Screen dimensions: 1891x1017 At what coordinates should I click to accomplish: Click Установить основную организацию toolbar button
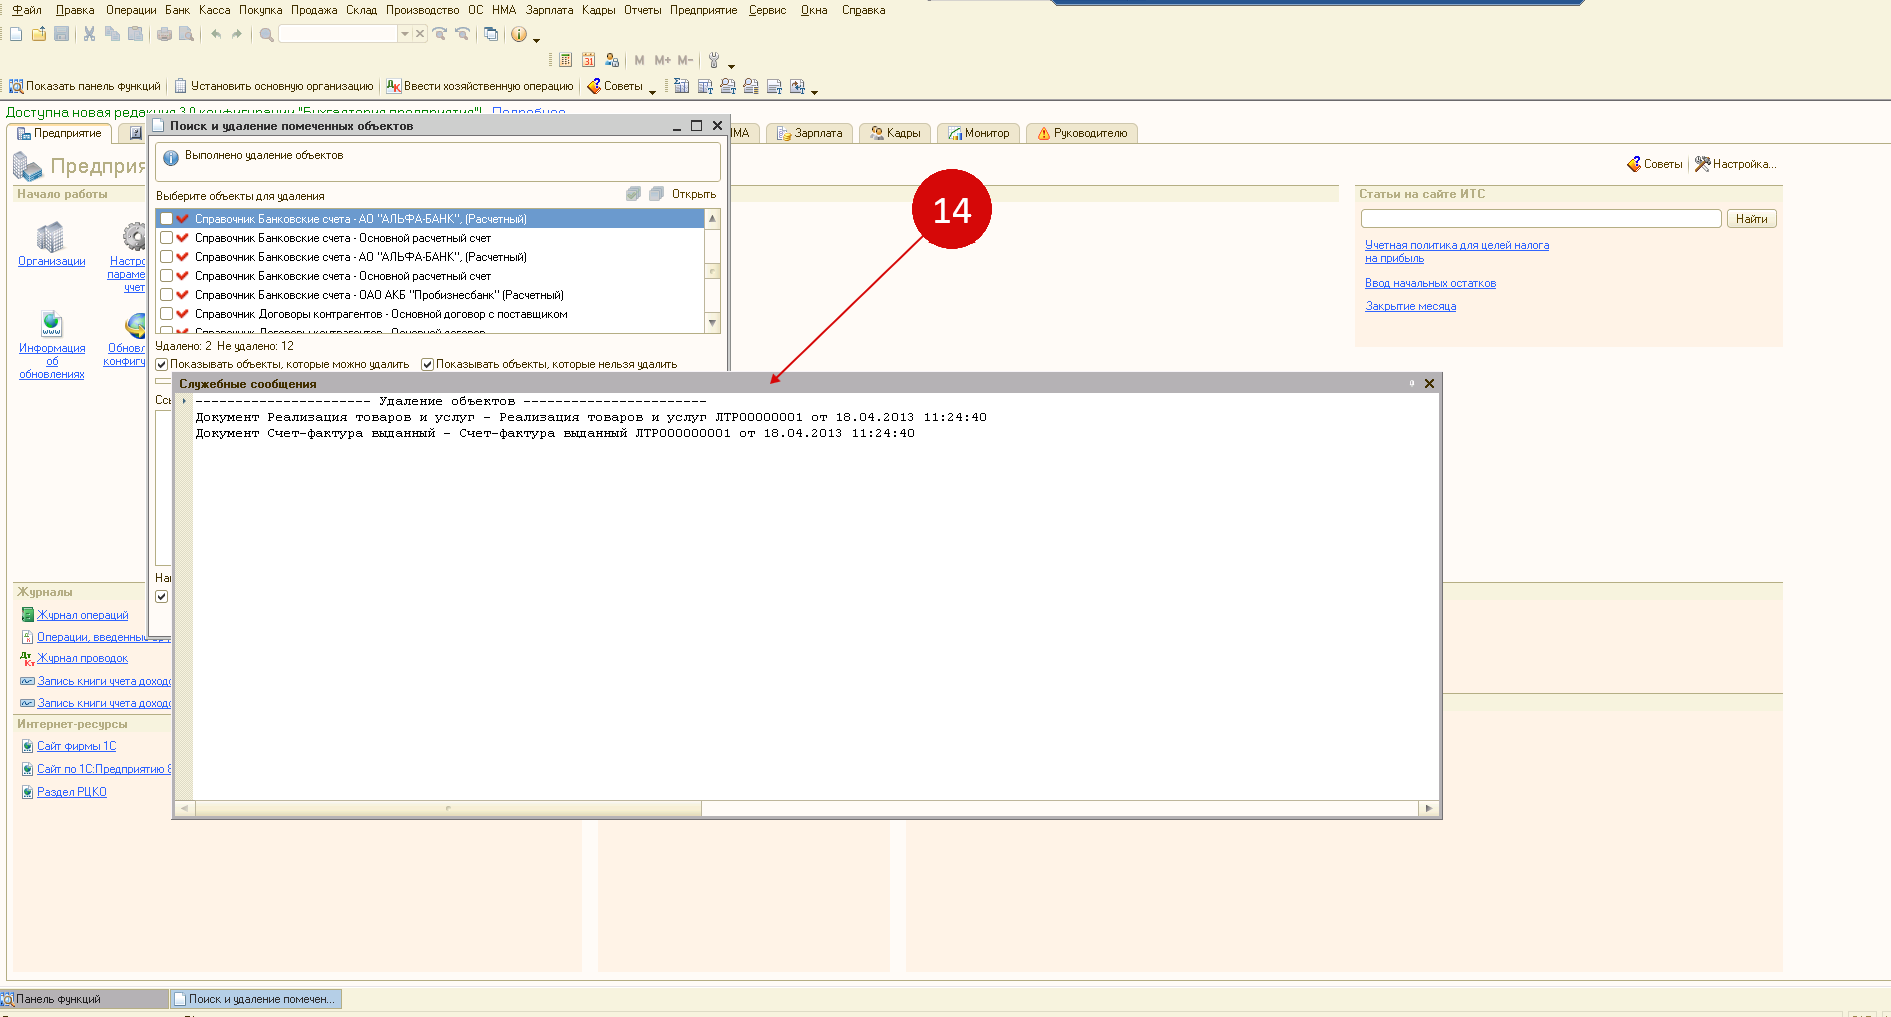click(274, 86)
